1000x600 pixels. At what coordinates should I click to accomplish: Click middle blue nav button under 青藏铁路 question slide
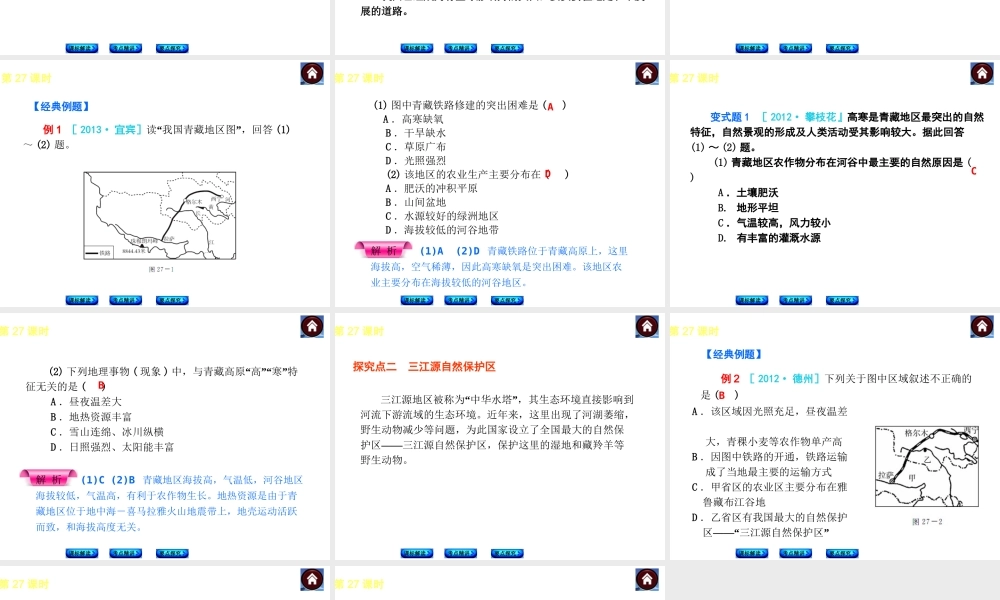coord(460,300)
